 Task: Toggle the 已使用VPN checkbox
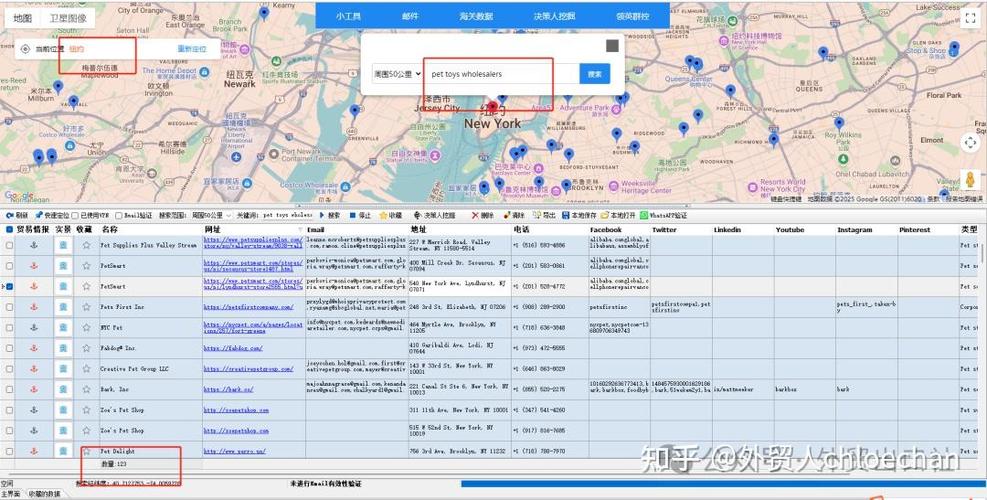click(x=76, y=215)
